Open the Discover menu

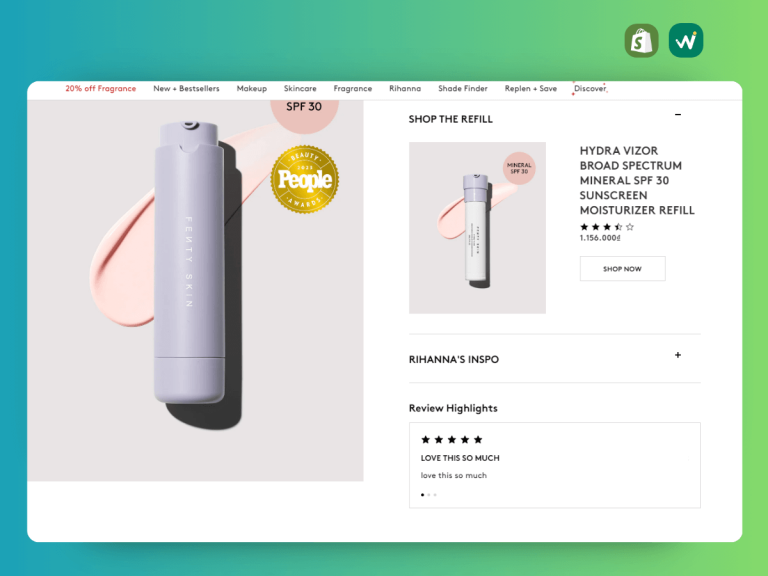point(590,89)
